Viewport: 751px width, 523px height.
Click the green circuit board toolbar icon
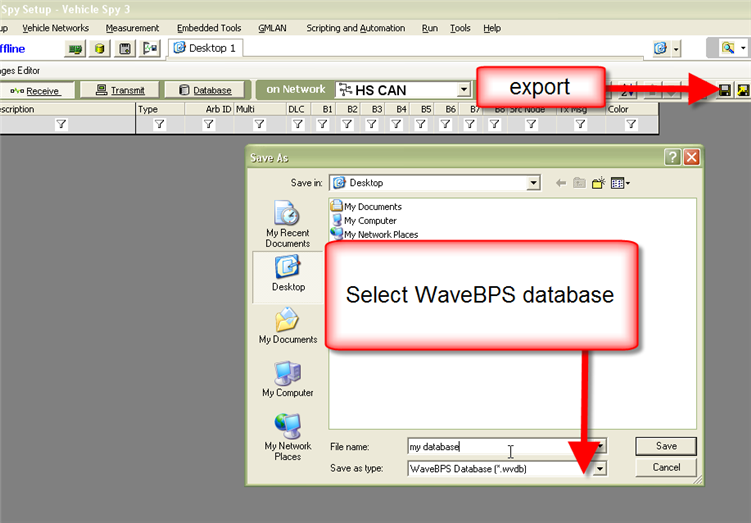(75, 49)
